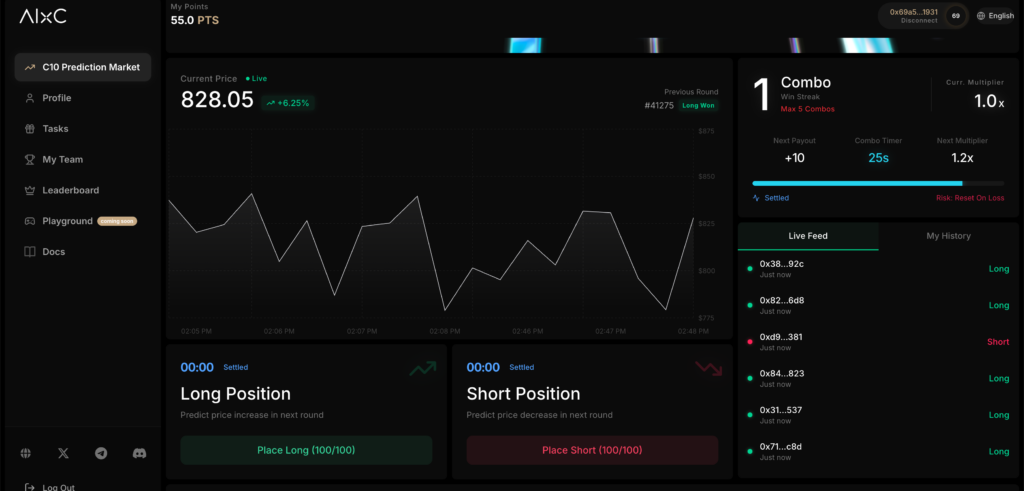Switch to the My History tab
The height and width of the screenshot is (491, 1024).
(x=948, y=236)
